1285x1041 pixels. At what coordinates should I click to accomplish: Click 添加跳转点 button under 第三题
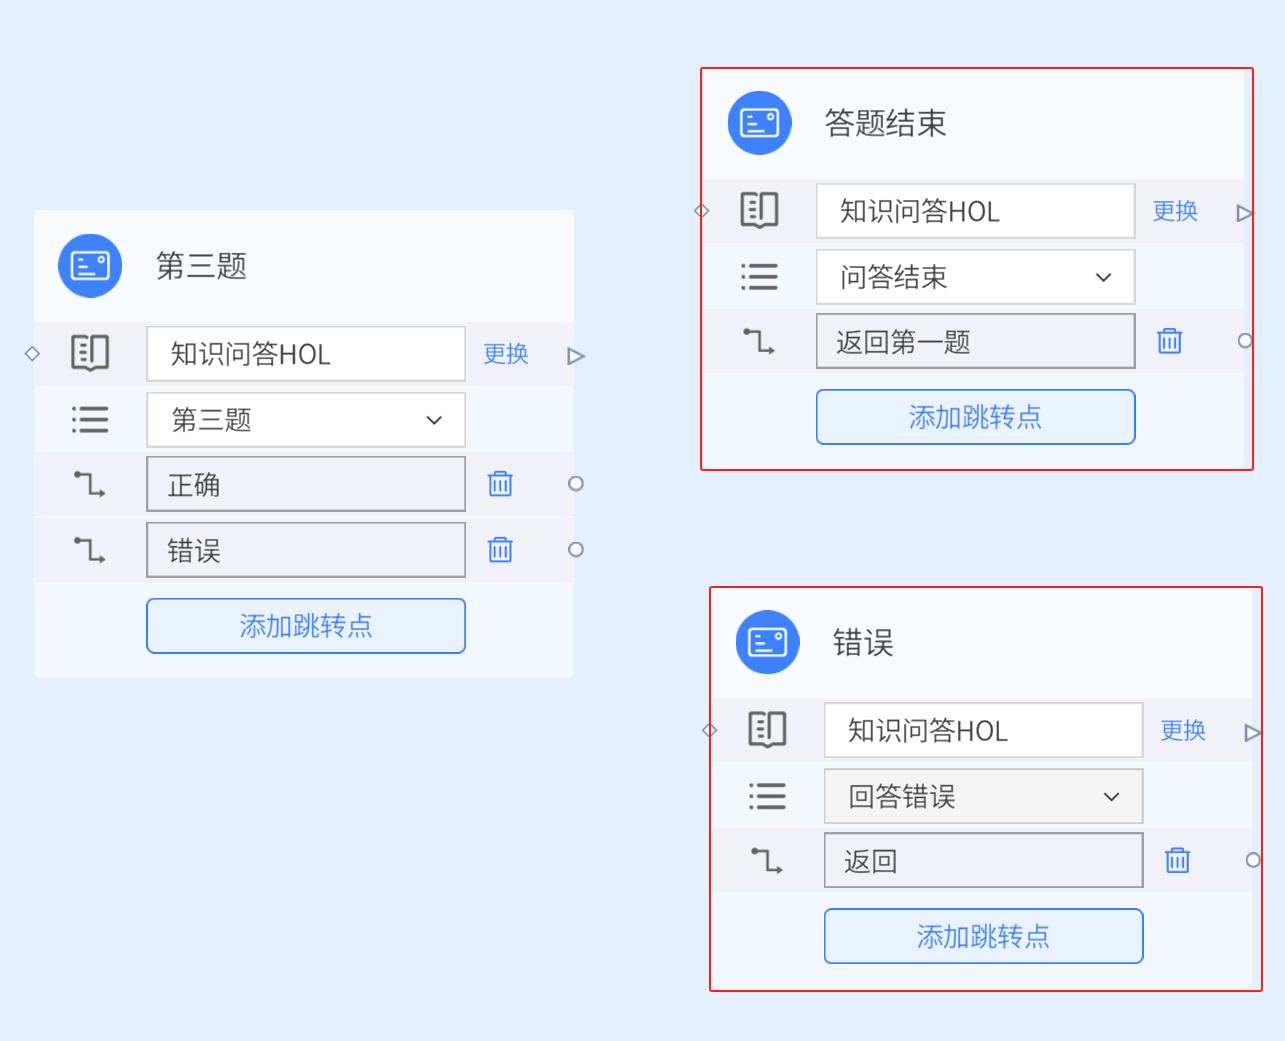(x=306, y=626)
